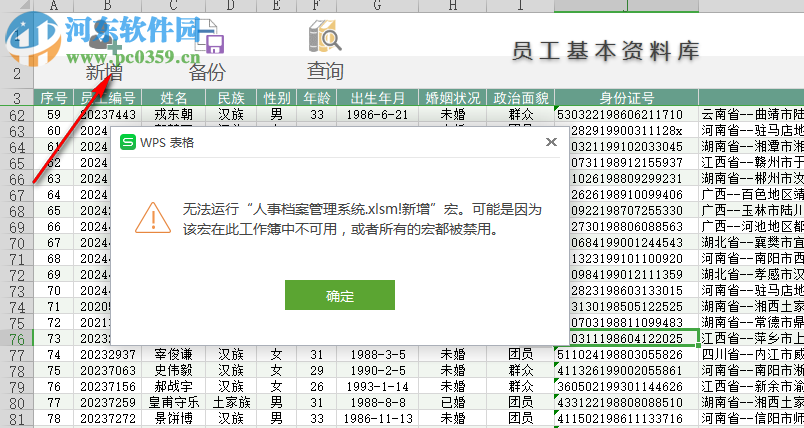Viewport: 804px width, 428px height.
Task: Click the cell with name 景饼博
Action: [174, 418]
